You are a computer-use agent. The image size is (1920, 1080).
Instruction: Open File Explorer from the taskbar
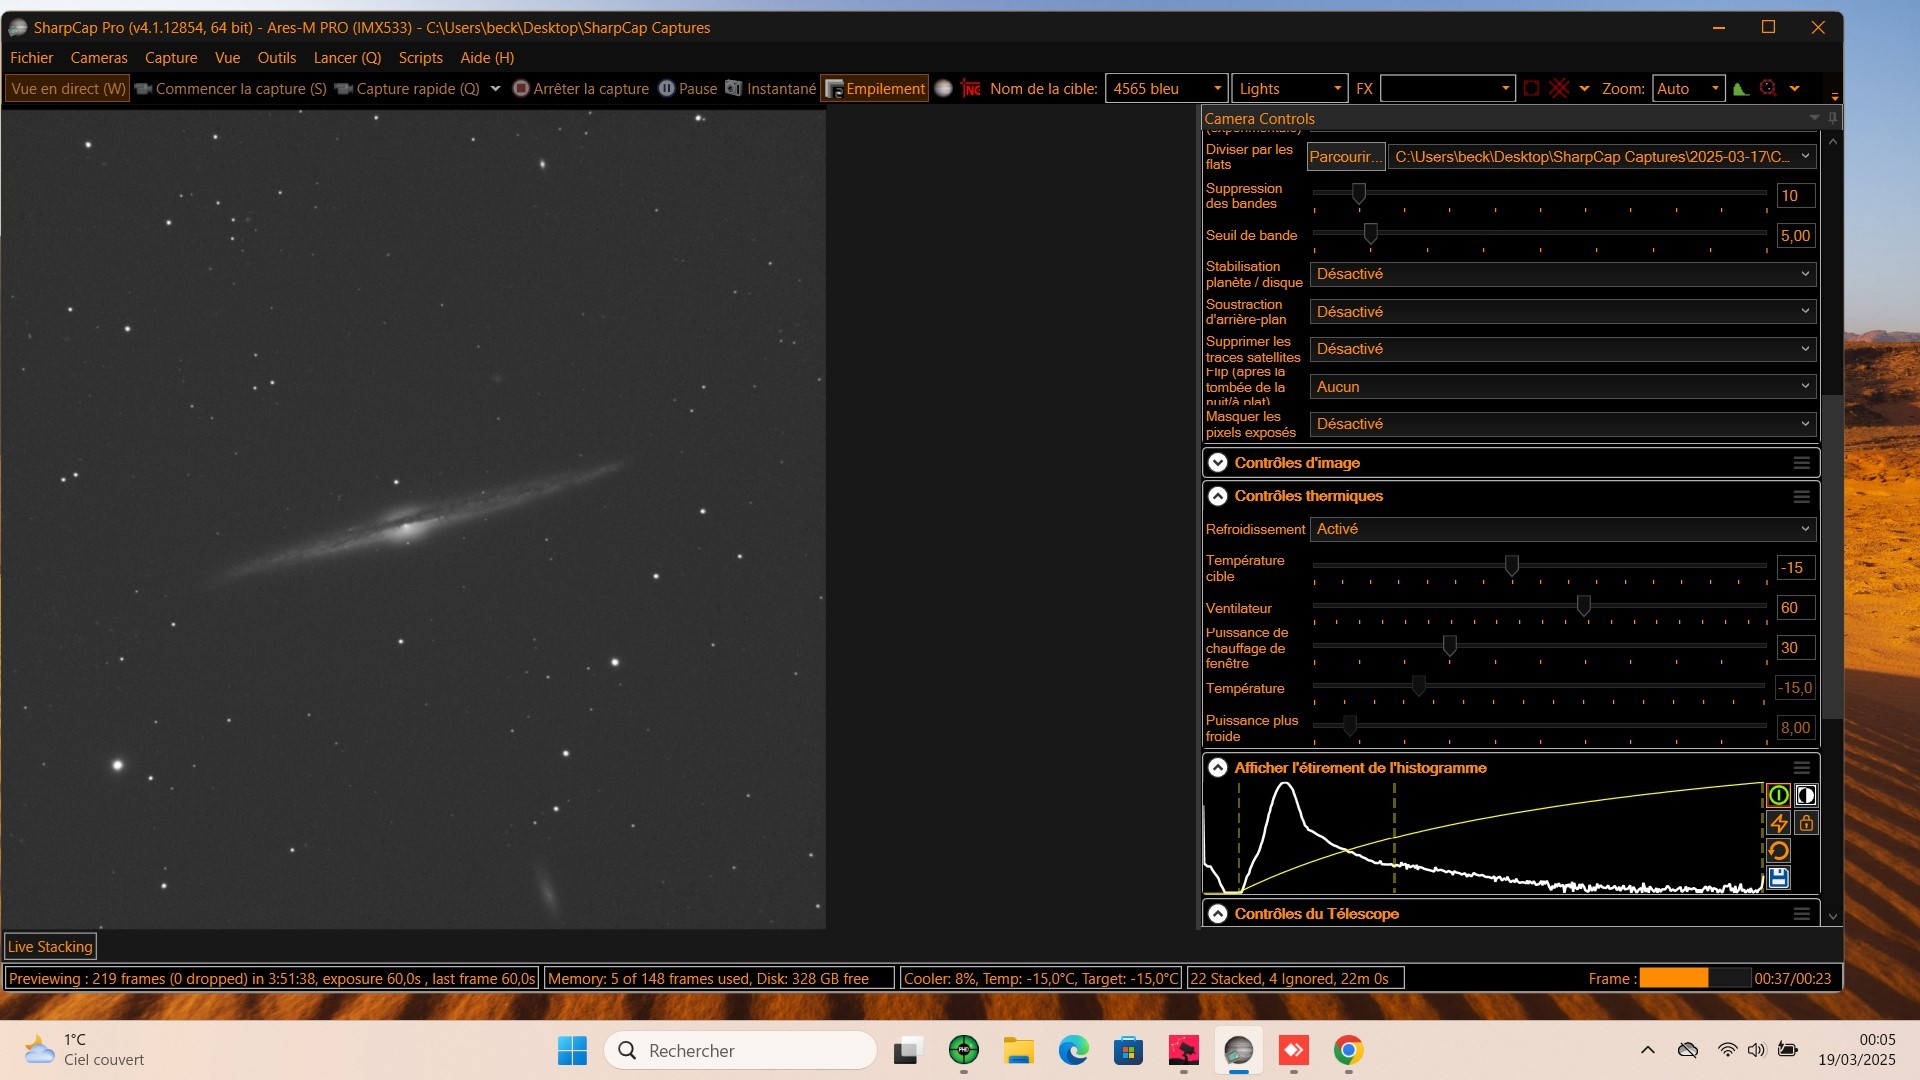click(1018, 1050)
